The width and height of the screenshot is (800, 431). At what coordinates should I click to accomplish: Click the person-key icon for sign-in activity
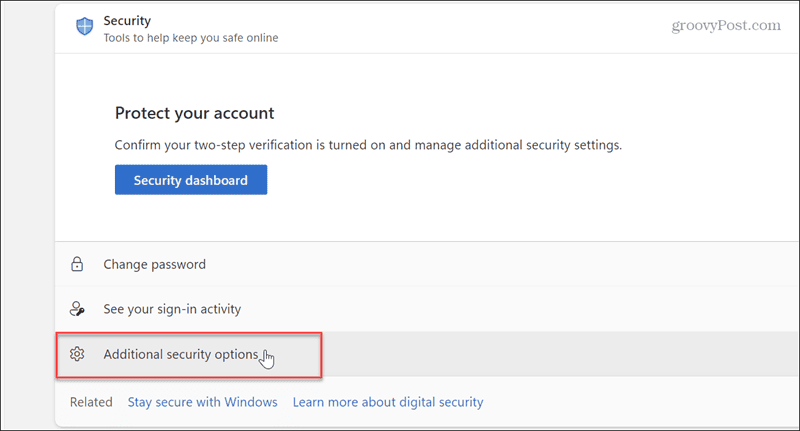[x=76, y=310]
